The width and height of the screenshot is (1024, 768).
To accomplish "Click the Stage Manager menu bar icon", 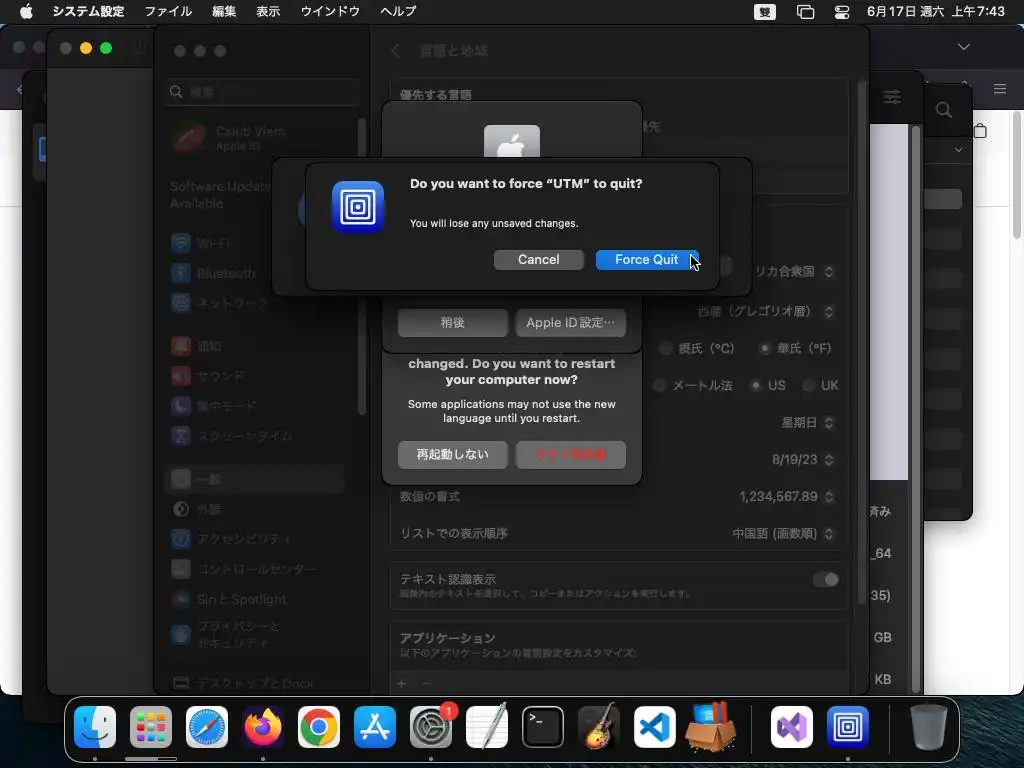I will click(x=805, y=12).
